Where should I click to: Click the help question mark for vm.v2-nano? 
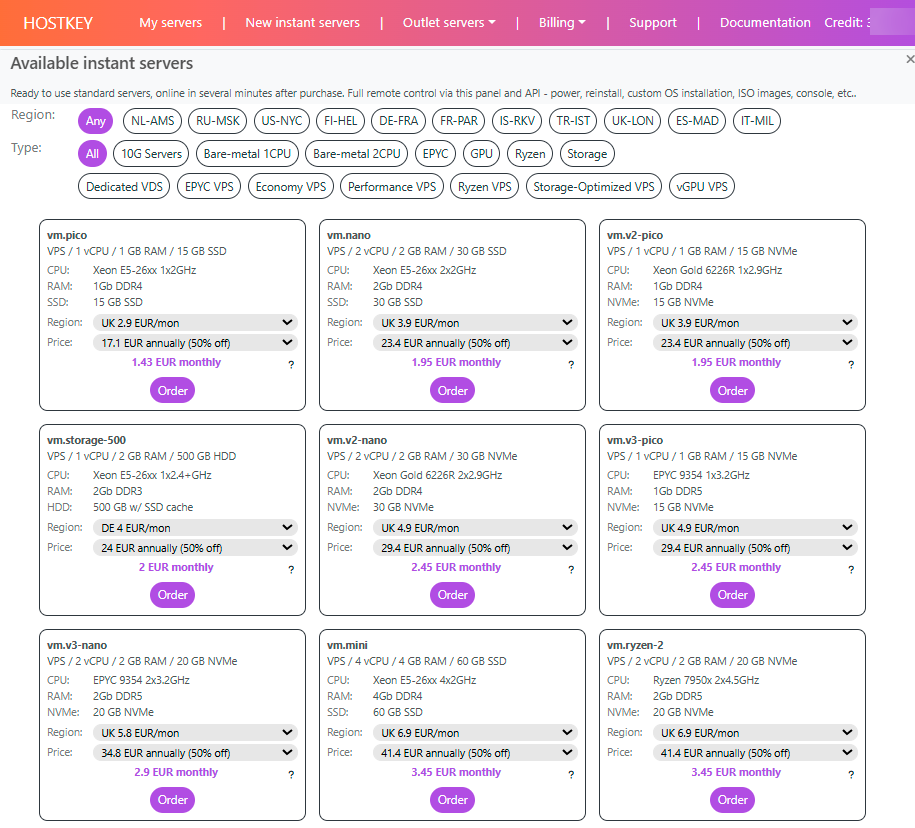point(571,570)
